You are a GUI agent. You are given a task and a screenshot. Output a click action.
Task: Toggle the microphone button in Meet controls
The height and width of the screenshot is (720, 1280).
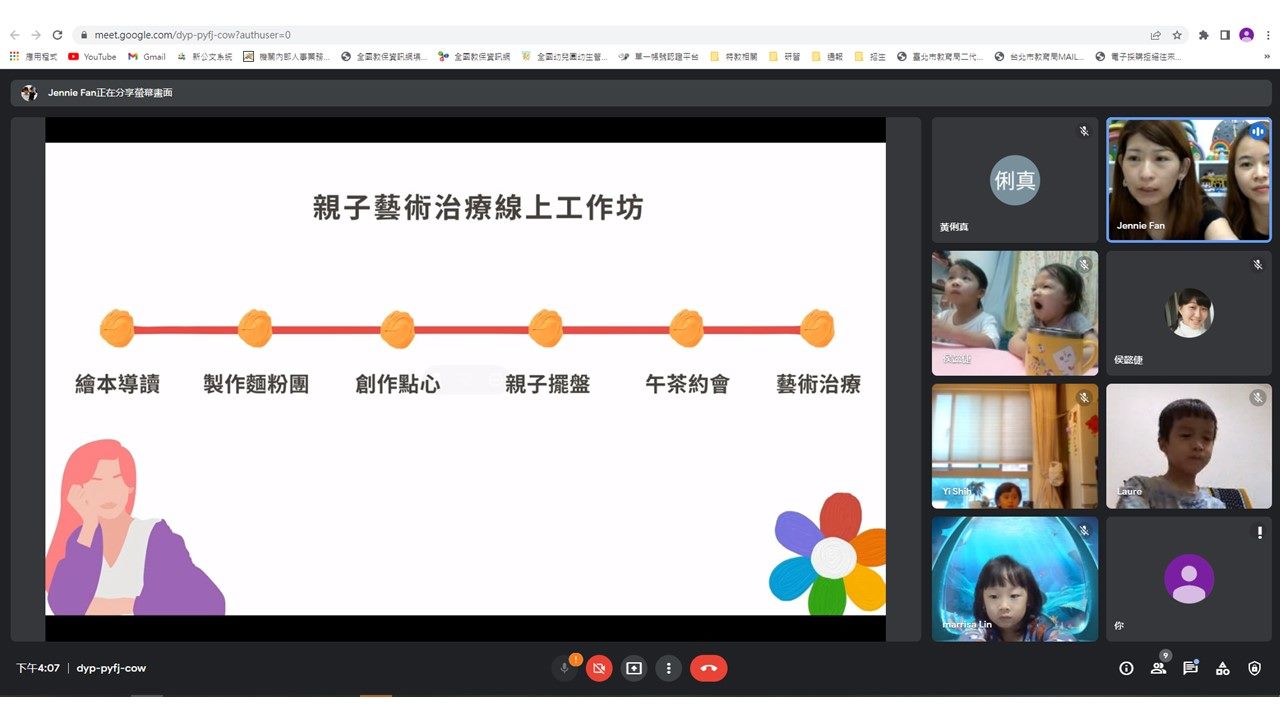[x=565, y=669]
